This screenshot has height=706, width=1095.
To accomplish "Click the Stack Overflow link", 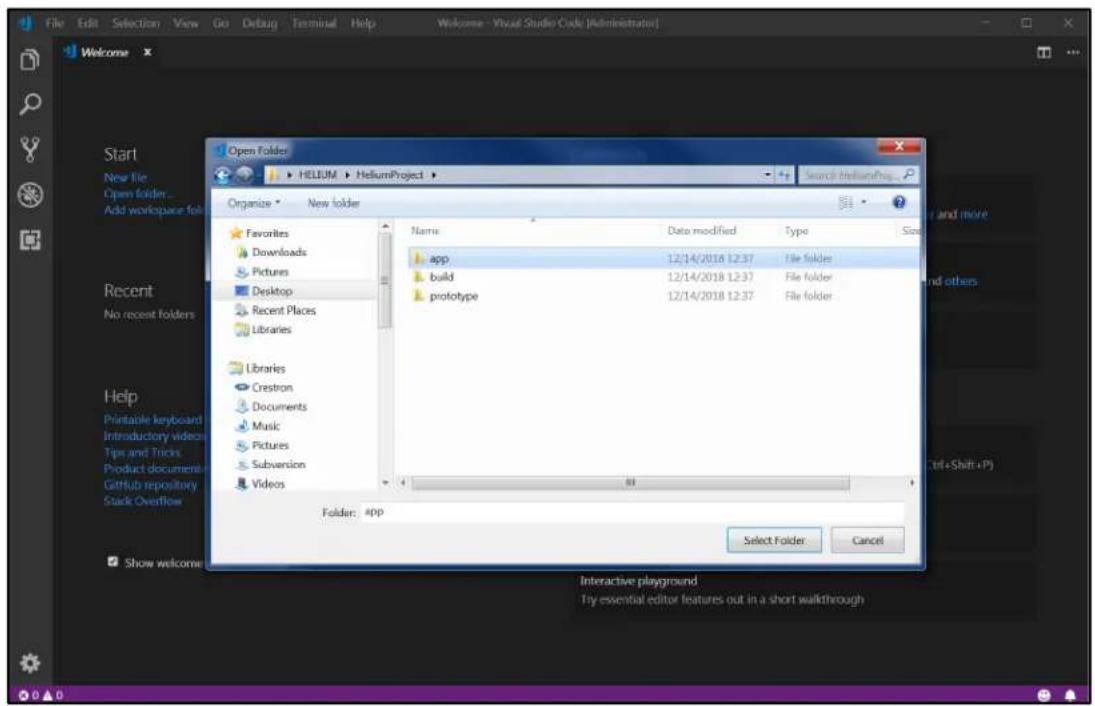I will point(142,501).
